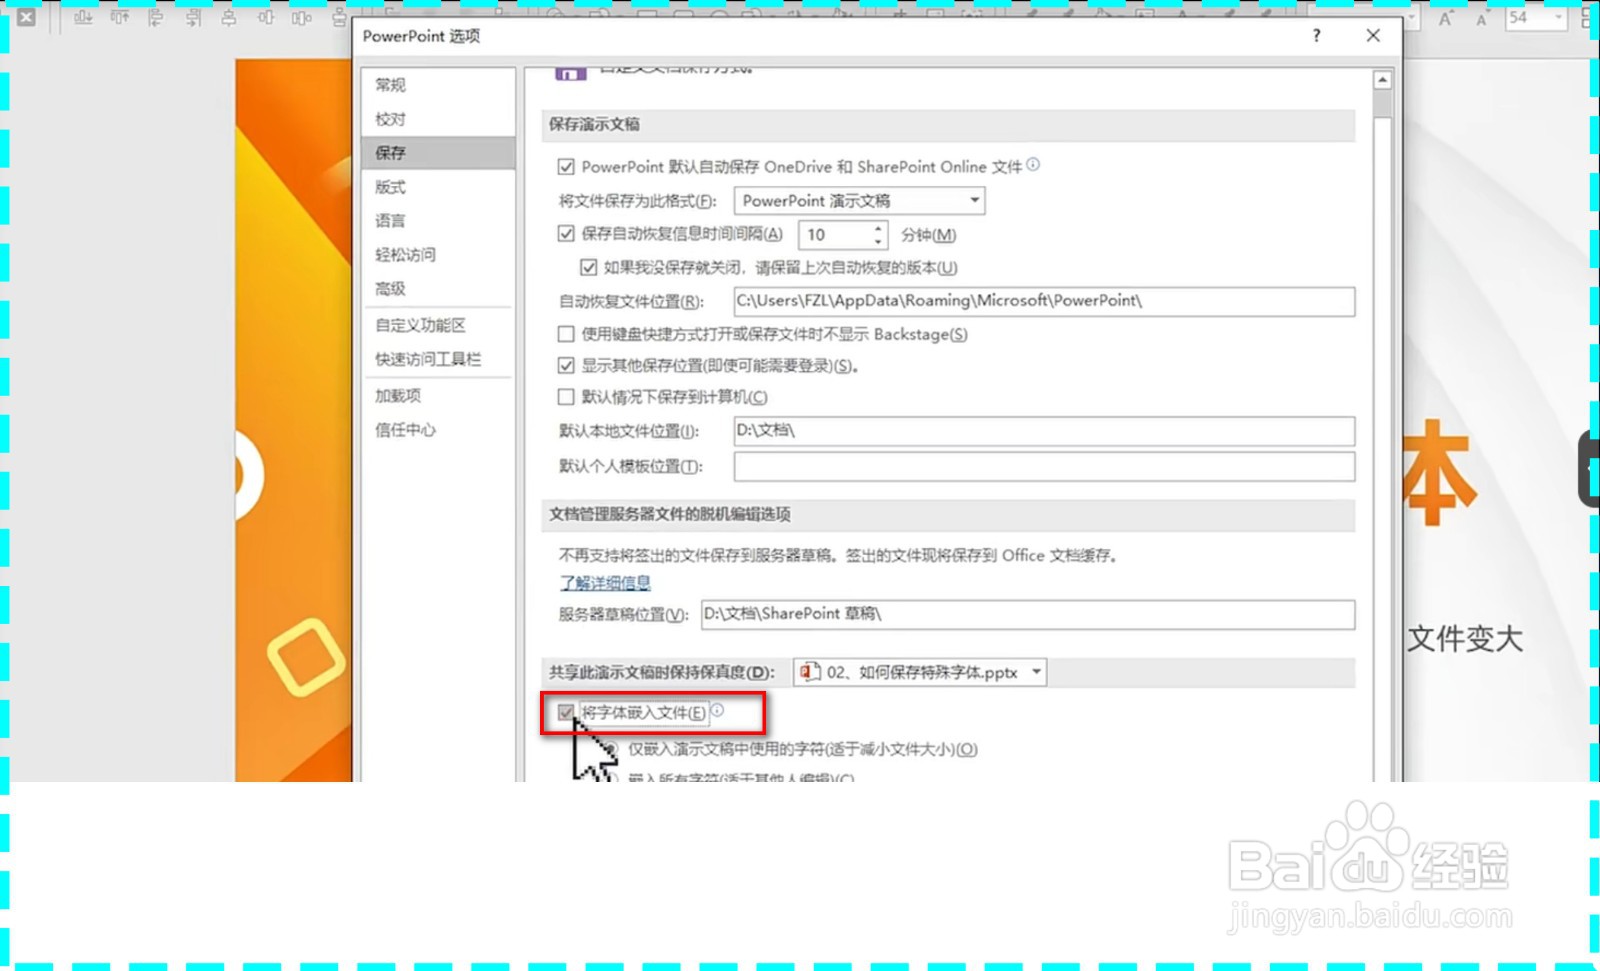Select 校对 category in options sidebar
Screen dimensions: 1600x971
pyautogui.click(x=438, y=119)
